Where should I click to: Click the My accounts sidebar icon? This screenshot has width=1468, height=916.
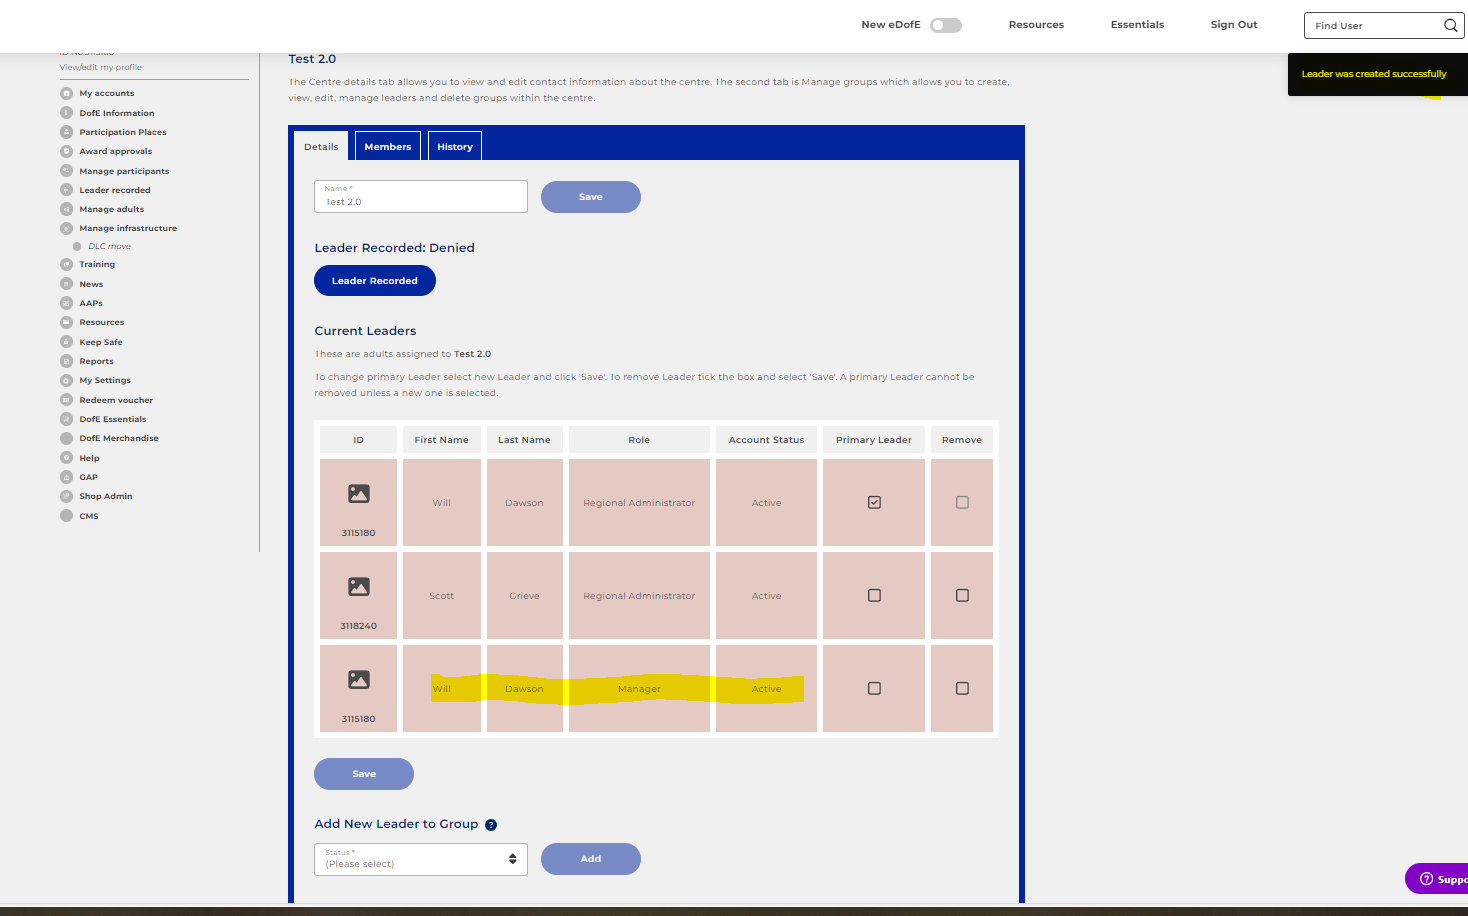pos(67,93)
